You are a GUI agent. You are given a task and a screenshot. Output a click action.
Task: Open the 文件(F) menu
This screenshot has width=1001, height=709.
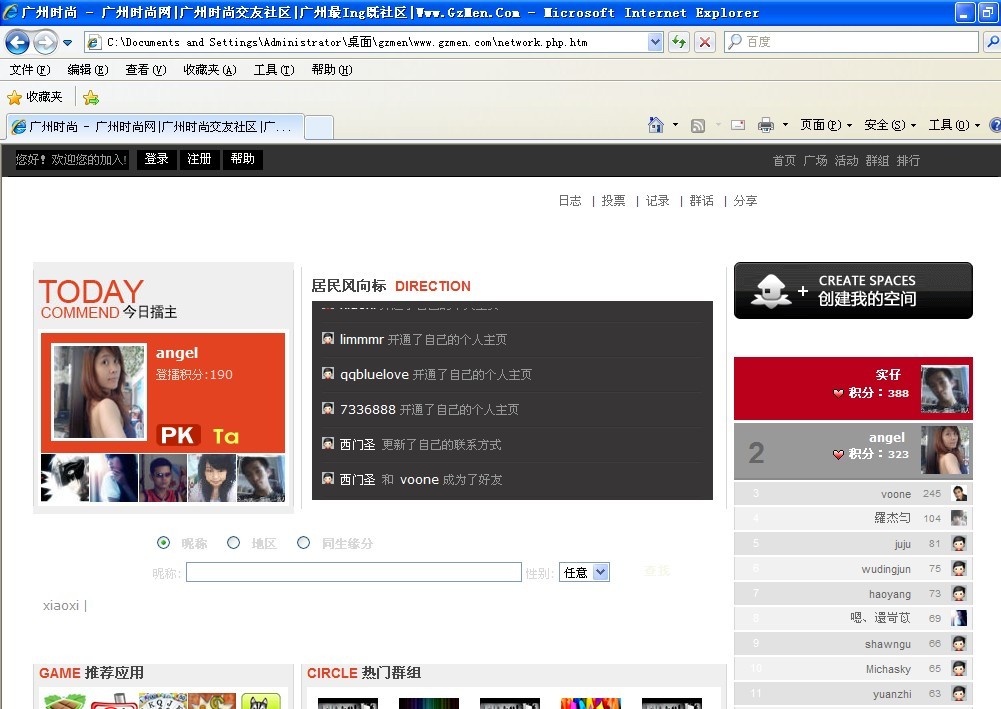click(30, 70)
